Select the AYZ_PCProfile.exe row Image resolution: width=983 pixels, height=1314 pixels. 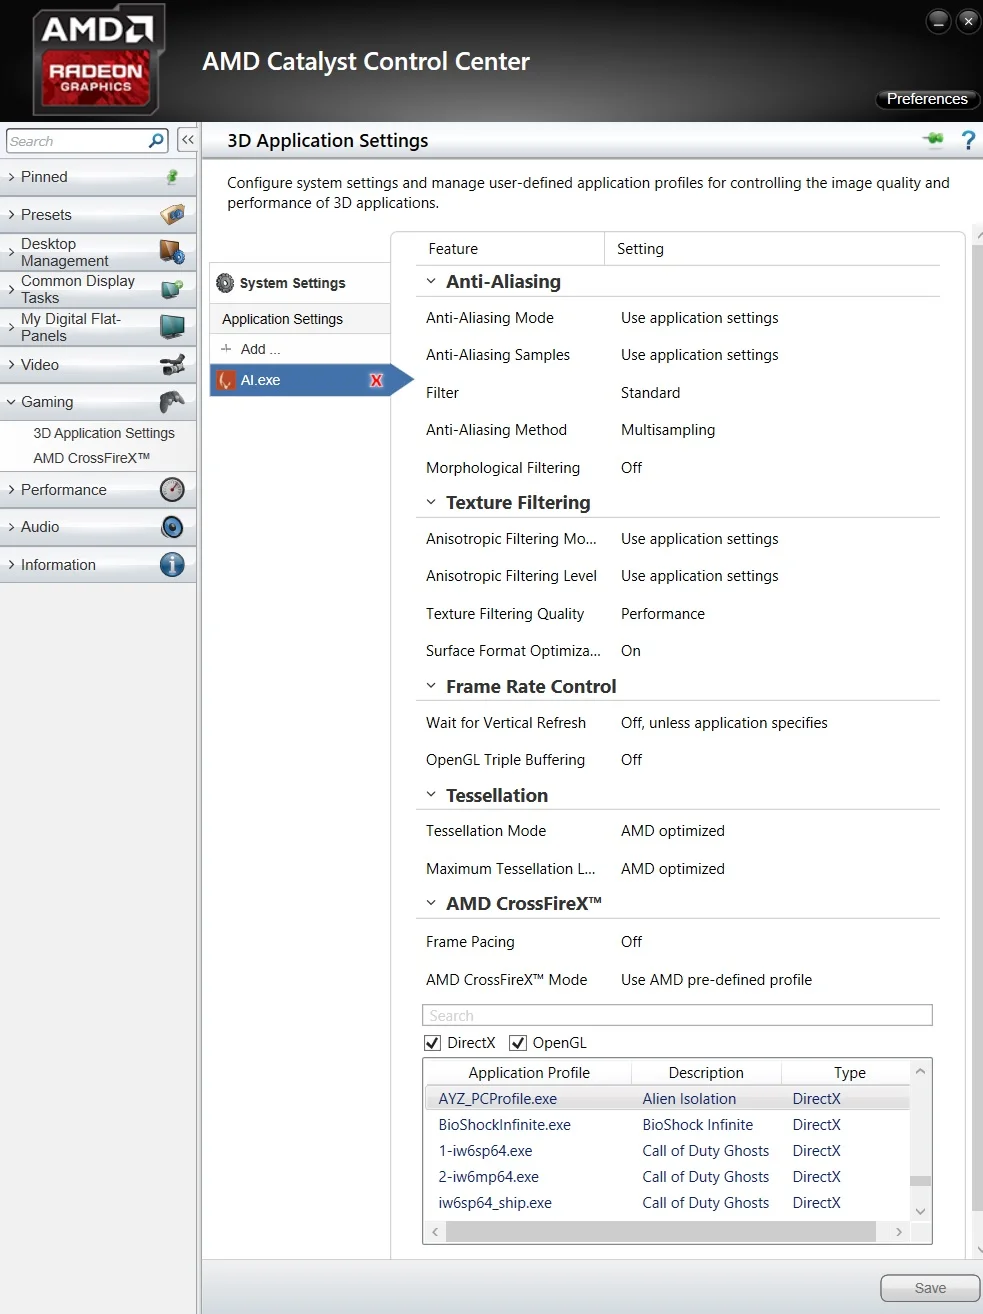click(x=667, y=1099)
